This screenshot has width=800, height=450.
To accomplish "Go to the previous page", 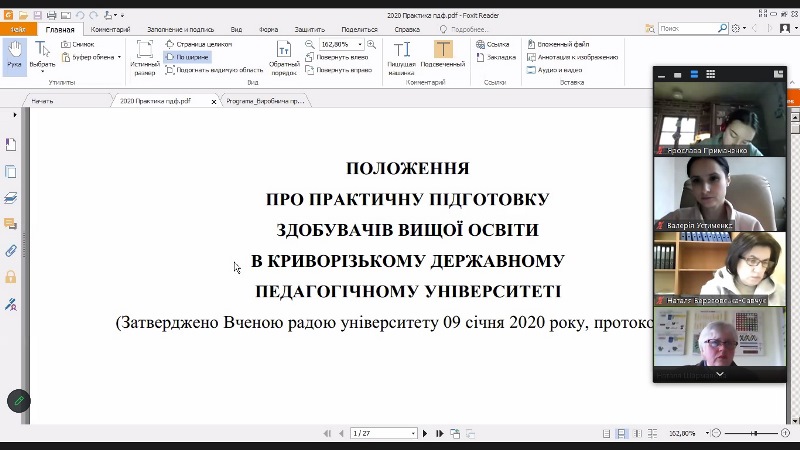I will tap(341, 433).
